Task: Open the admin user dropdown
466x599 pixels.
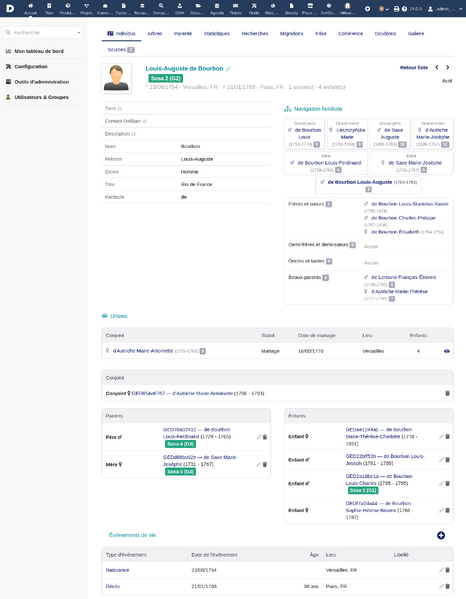Action: click(x=445, y=8)
